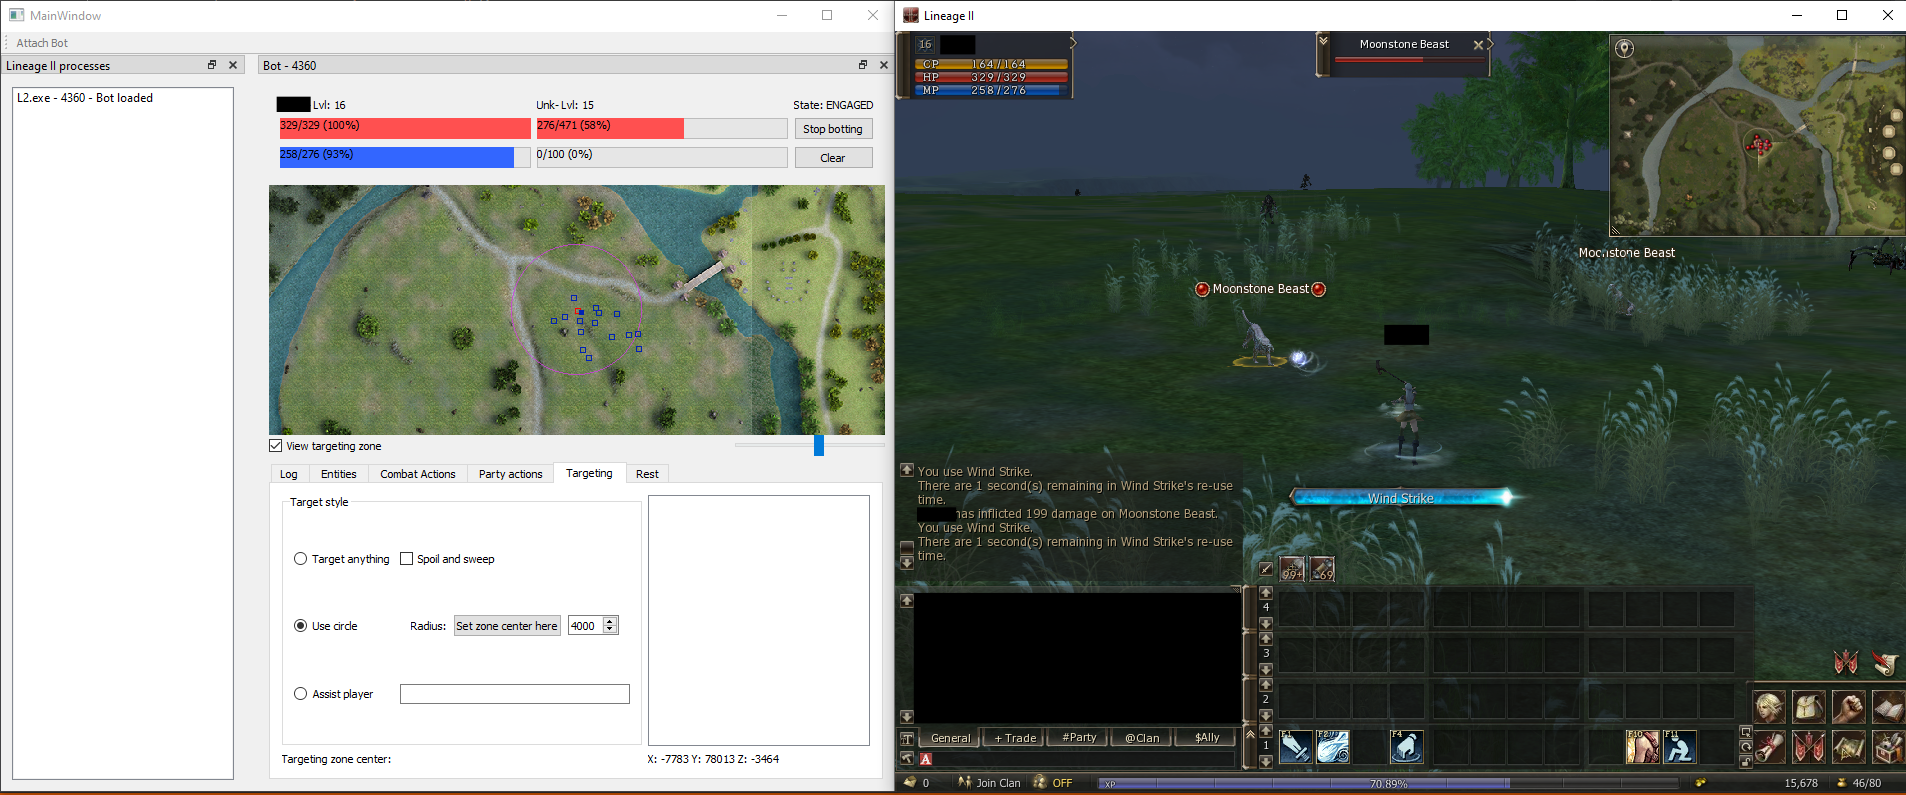Go to Combat Actions tab
The width and height of the screenshot is (1906, 795).
click(418, 474)
